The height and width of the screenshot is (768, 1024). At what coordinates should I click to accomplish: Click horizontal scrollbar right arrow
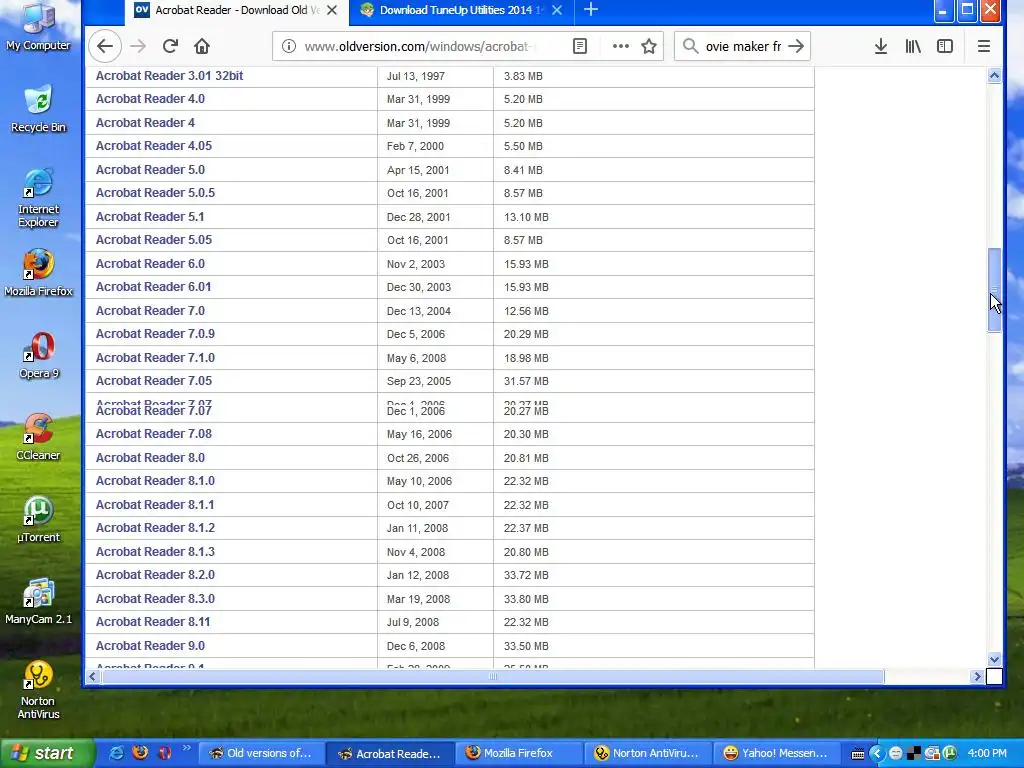[978, 677]
